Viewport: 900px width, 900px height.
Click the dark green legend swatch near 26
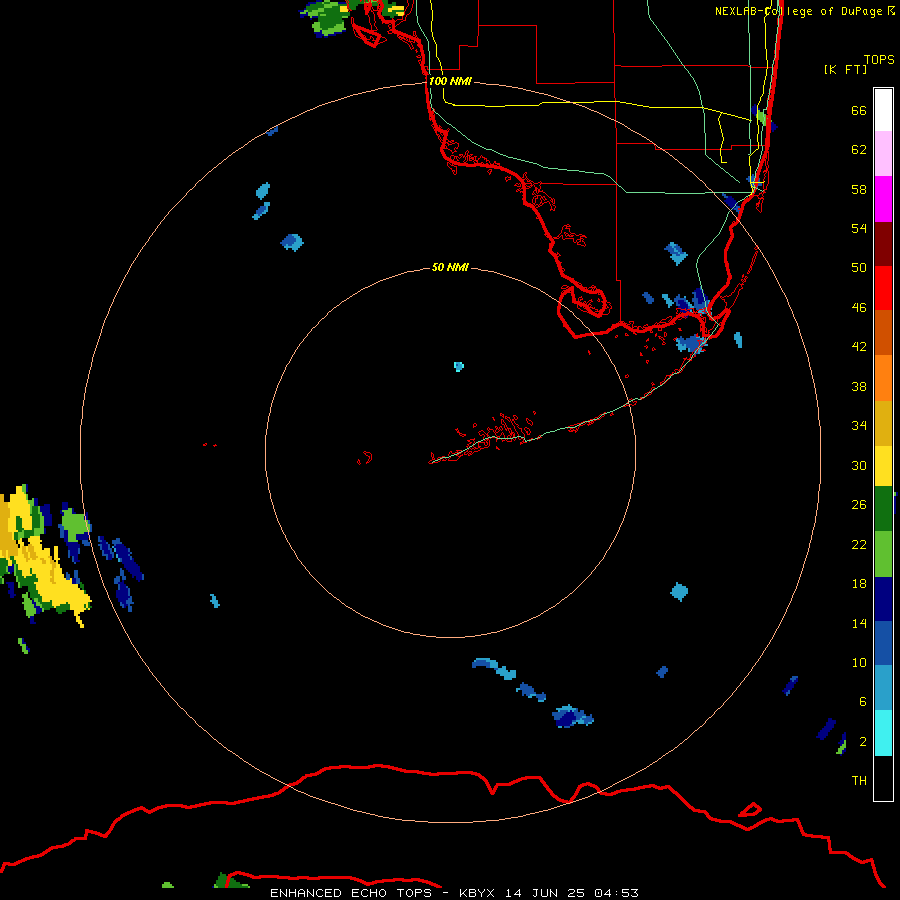pos(883,509)
